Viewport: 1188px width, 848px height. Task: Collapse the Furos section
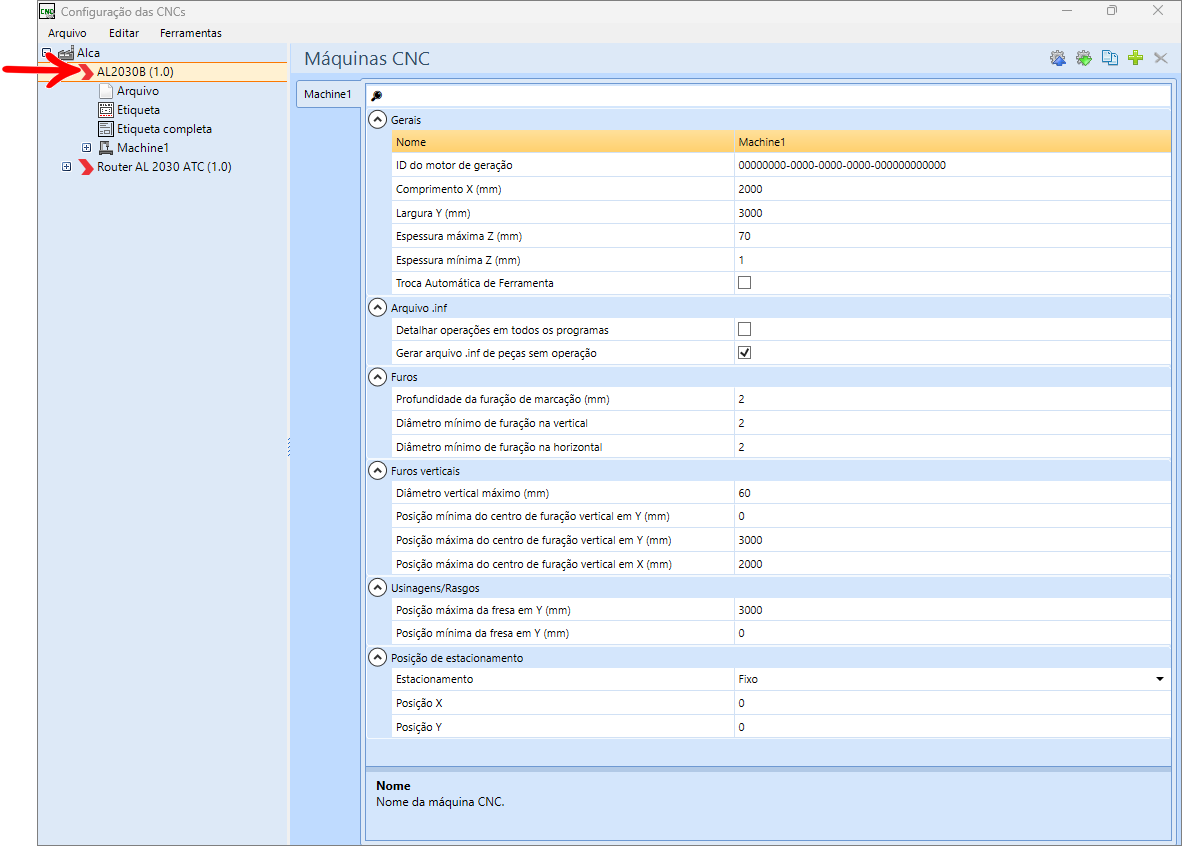click(x=377, y=377)
